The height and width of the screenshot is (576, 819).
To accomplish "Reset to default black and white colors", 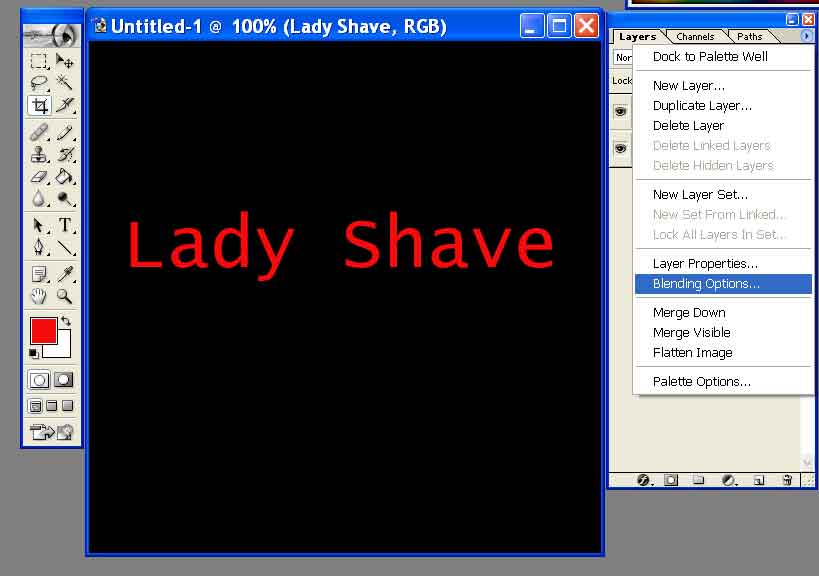I will 33,354.
